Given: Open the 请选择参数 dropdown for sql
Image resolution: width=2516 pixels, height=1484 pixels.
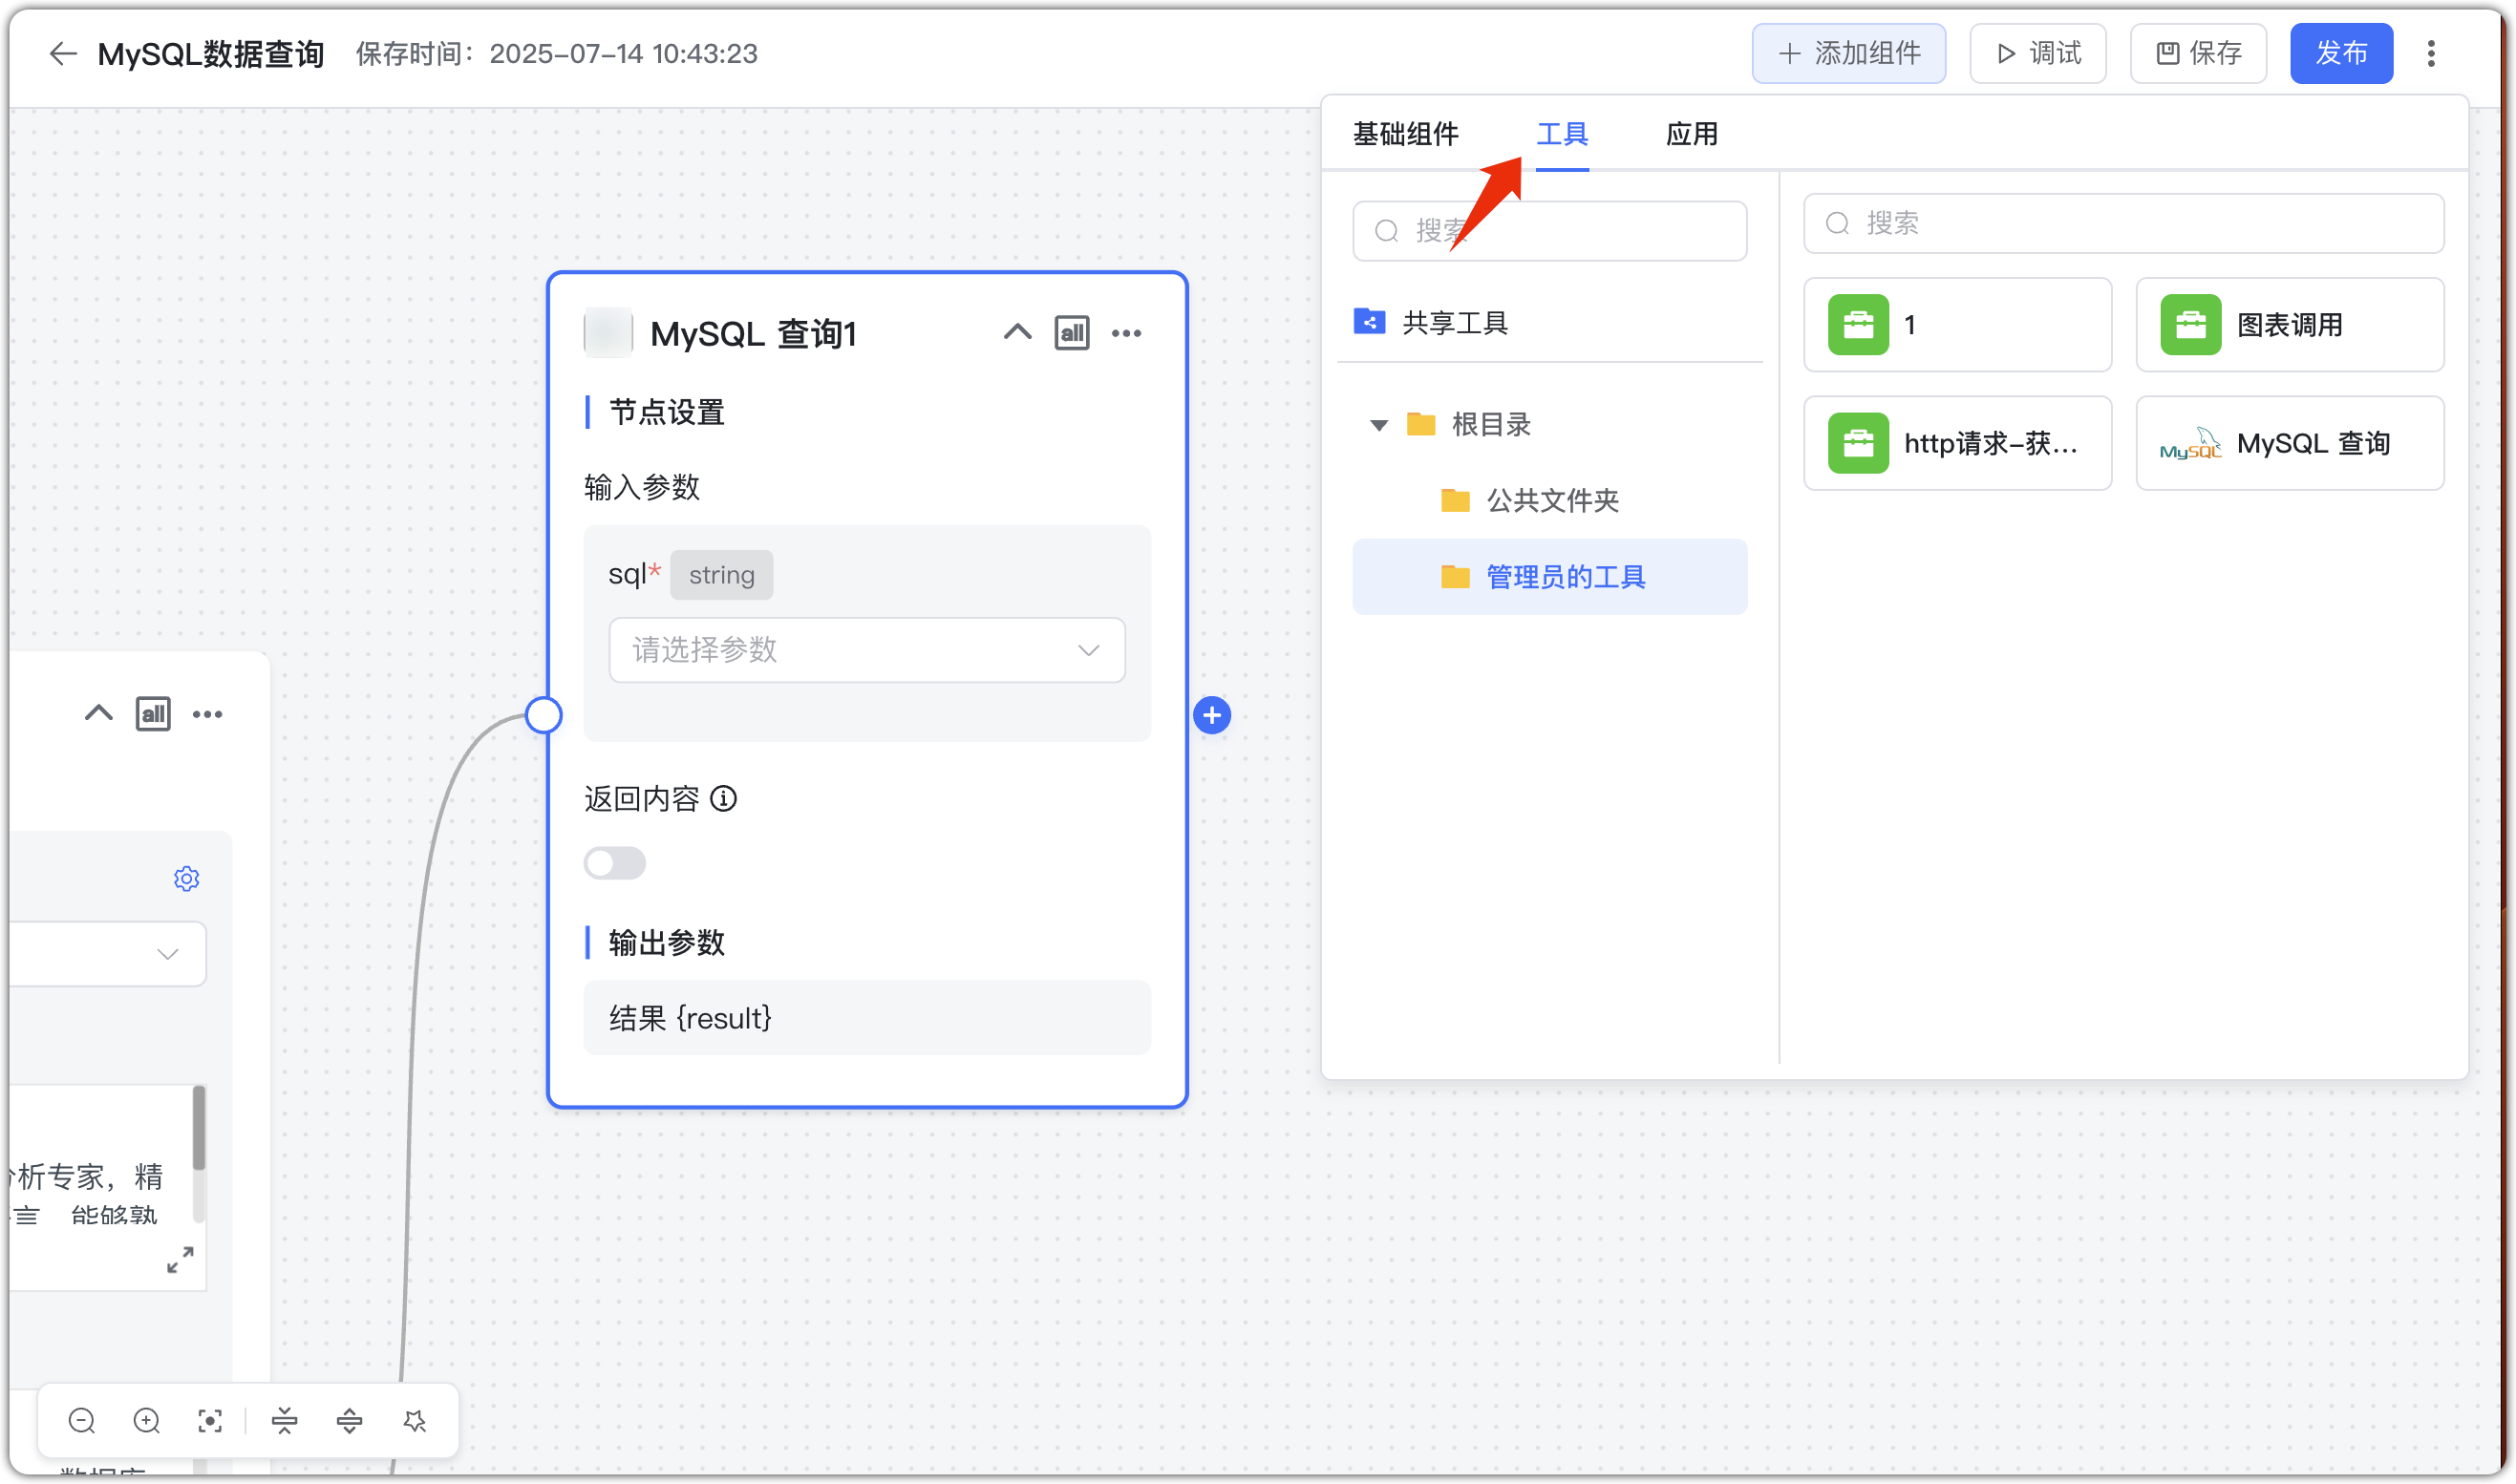Looking at the screenshot, I should pos(866,650).
